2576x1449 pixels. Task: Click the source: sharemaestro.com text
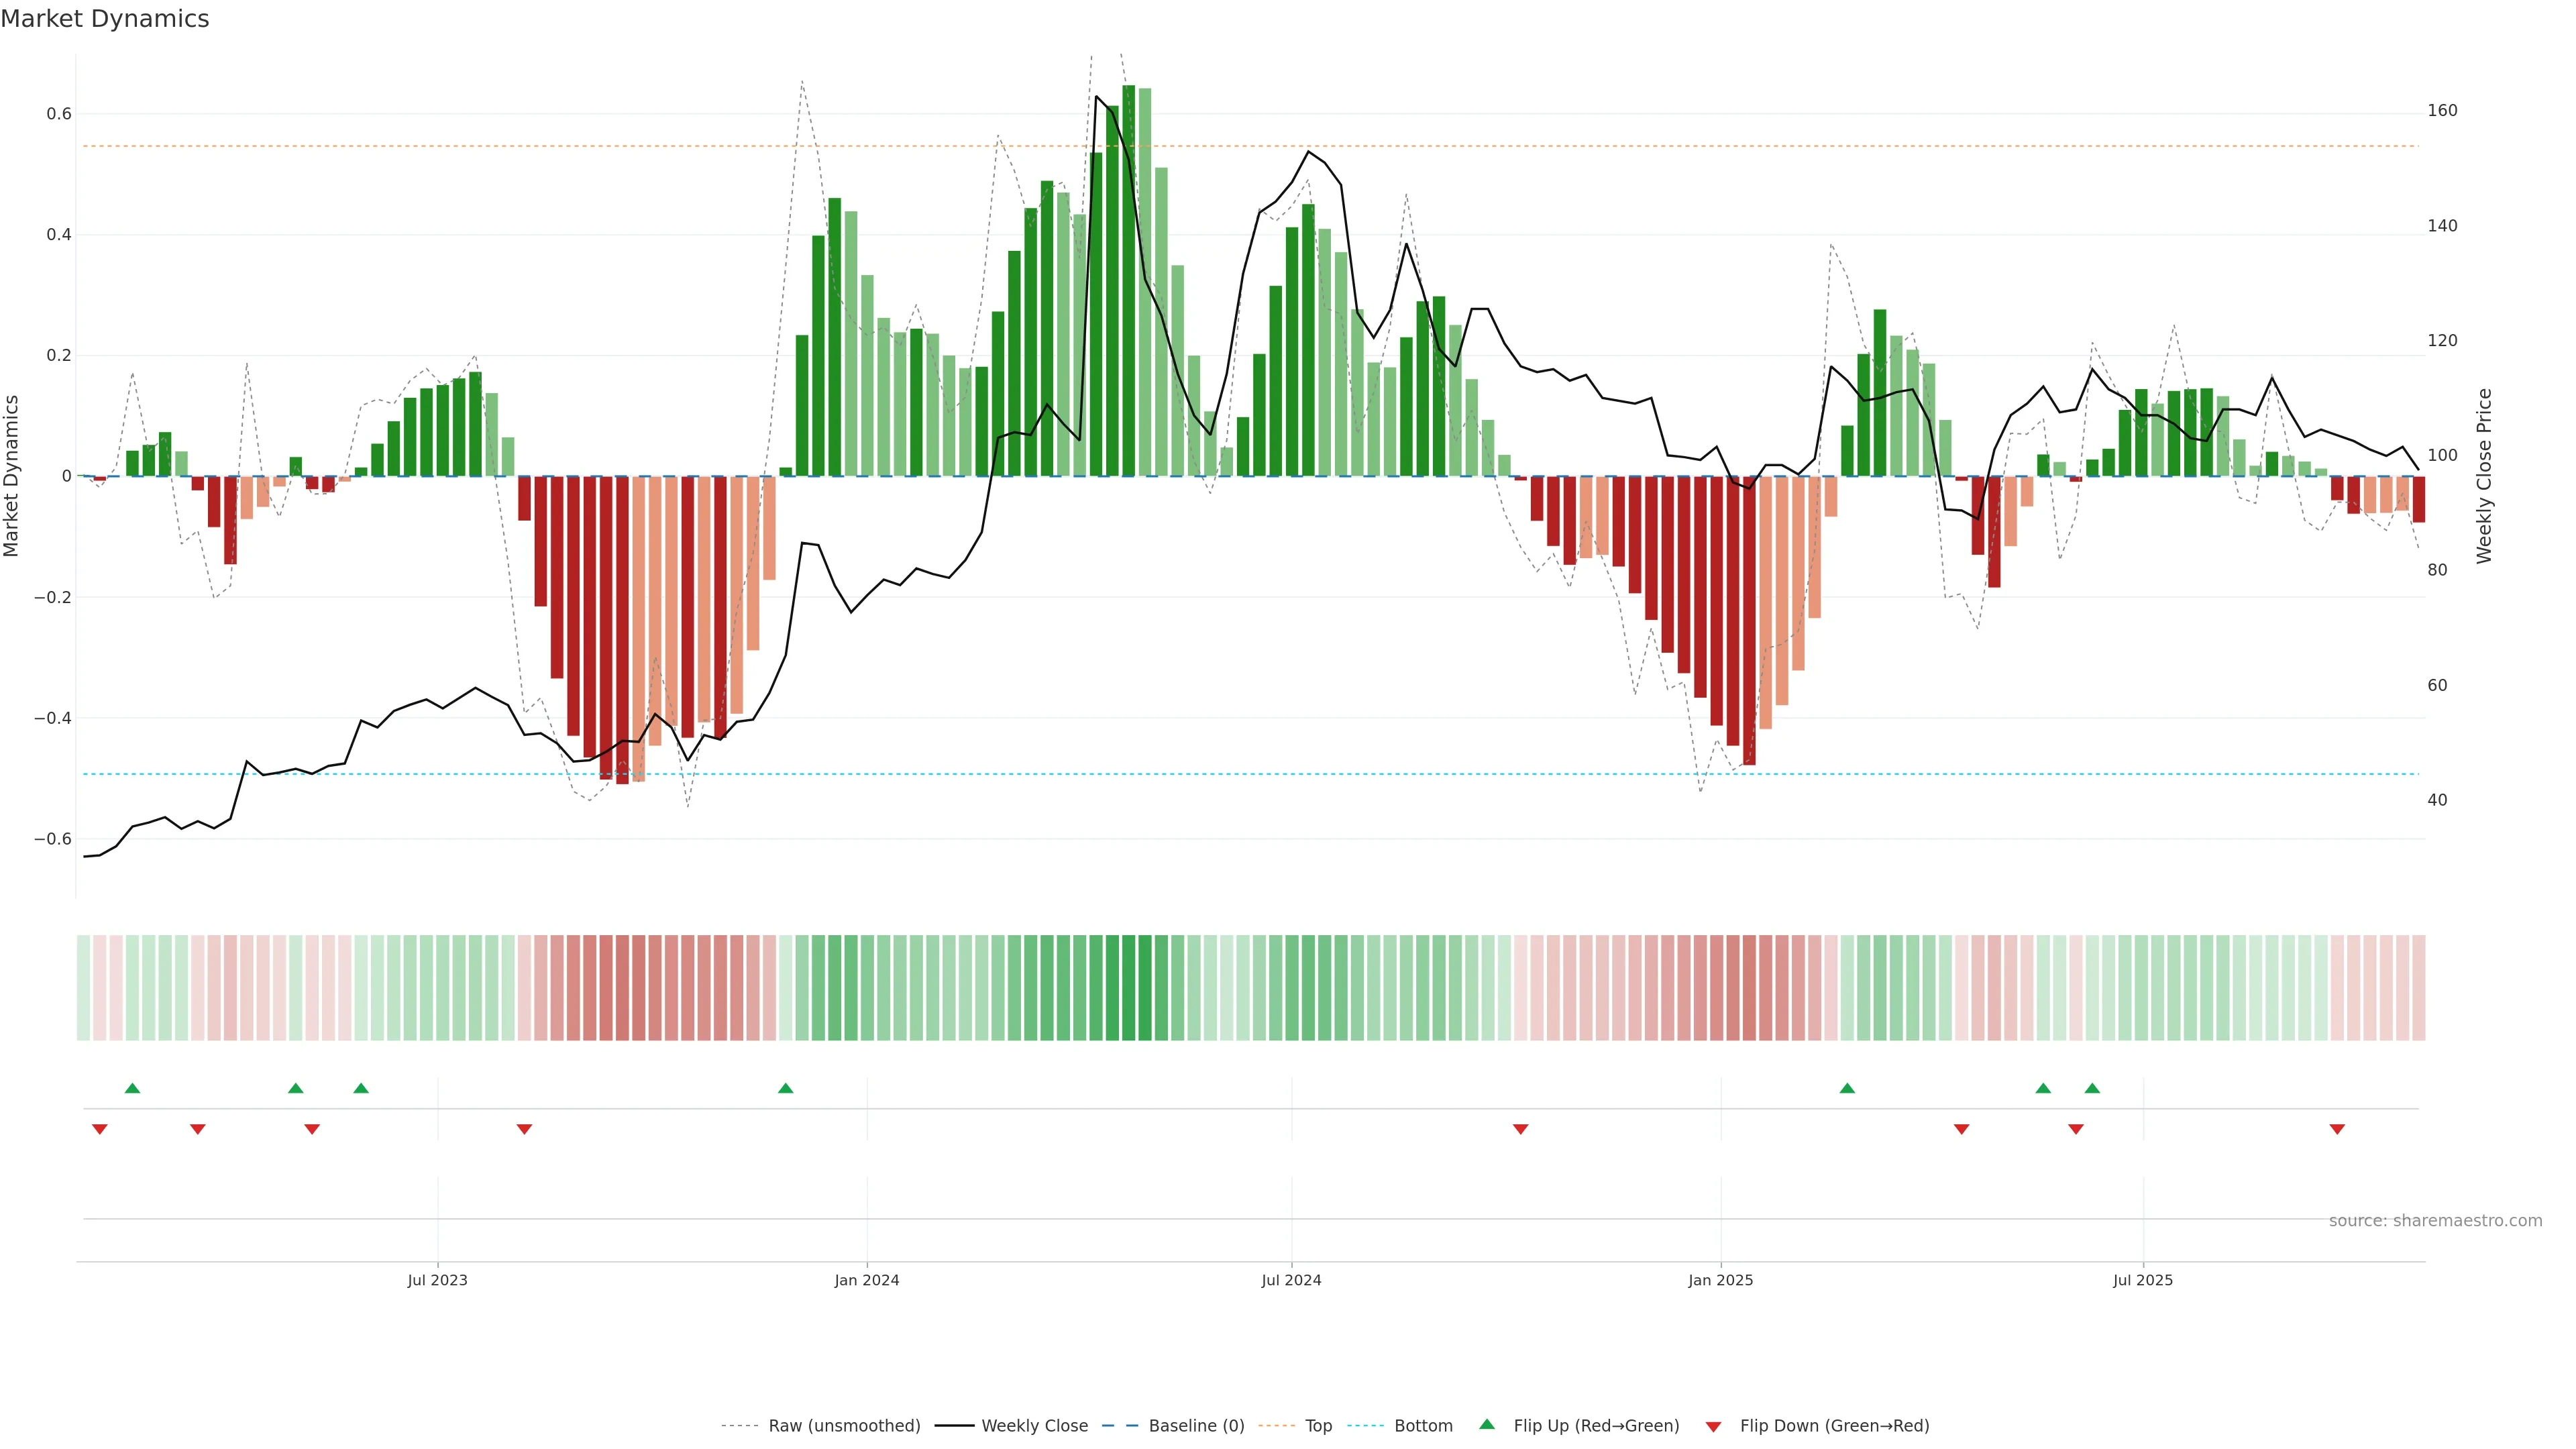[x=2435, y=1220]
